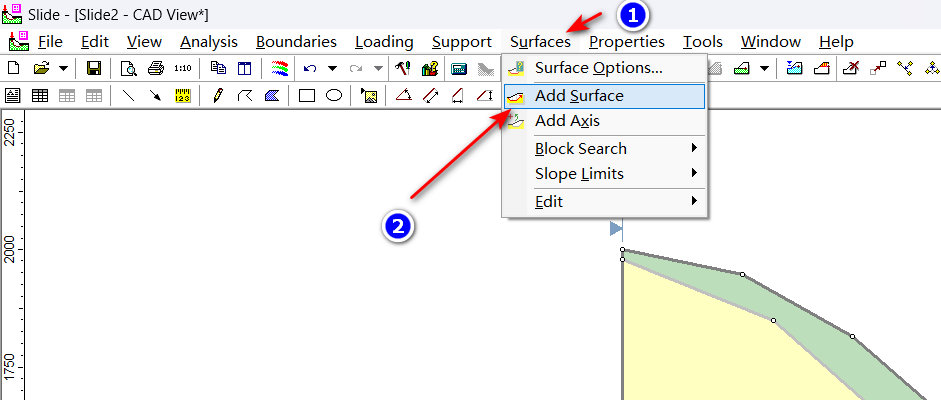Viewport: 941px width, 400px height.
Task: Click the delete boundary red X icon
Action: coord(851,68)
